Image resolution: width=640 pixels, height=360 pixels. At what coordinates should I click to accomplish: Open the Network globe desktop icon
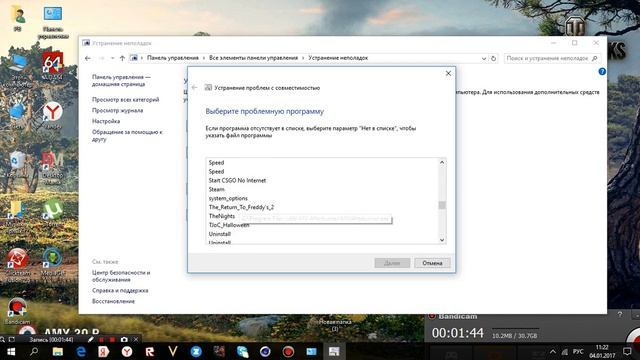tap(17, 112)
